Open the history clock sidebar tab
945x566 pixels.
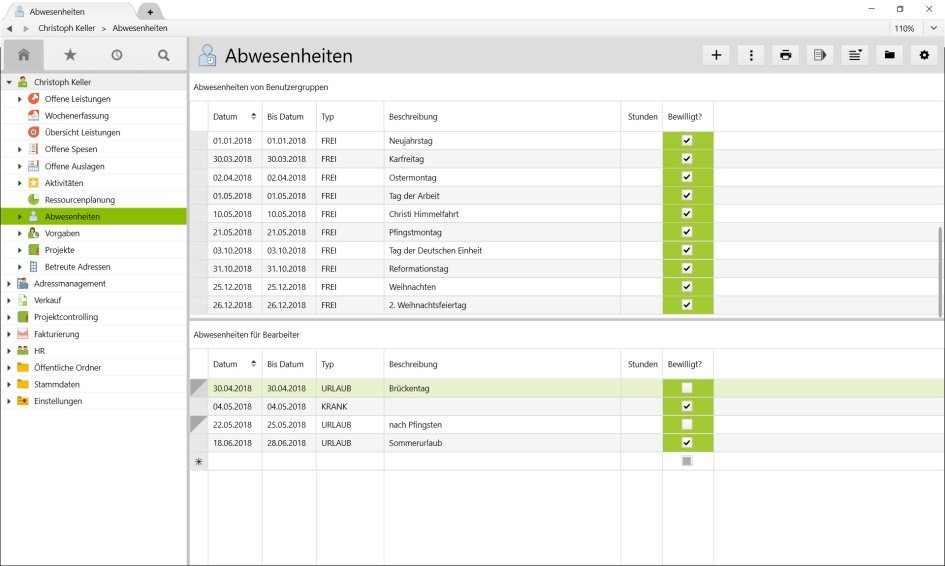coord(117,55)
